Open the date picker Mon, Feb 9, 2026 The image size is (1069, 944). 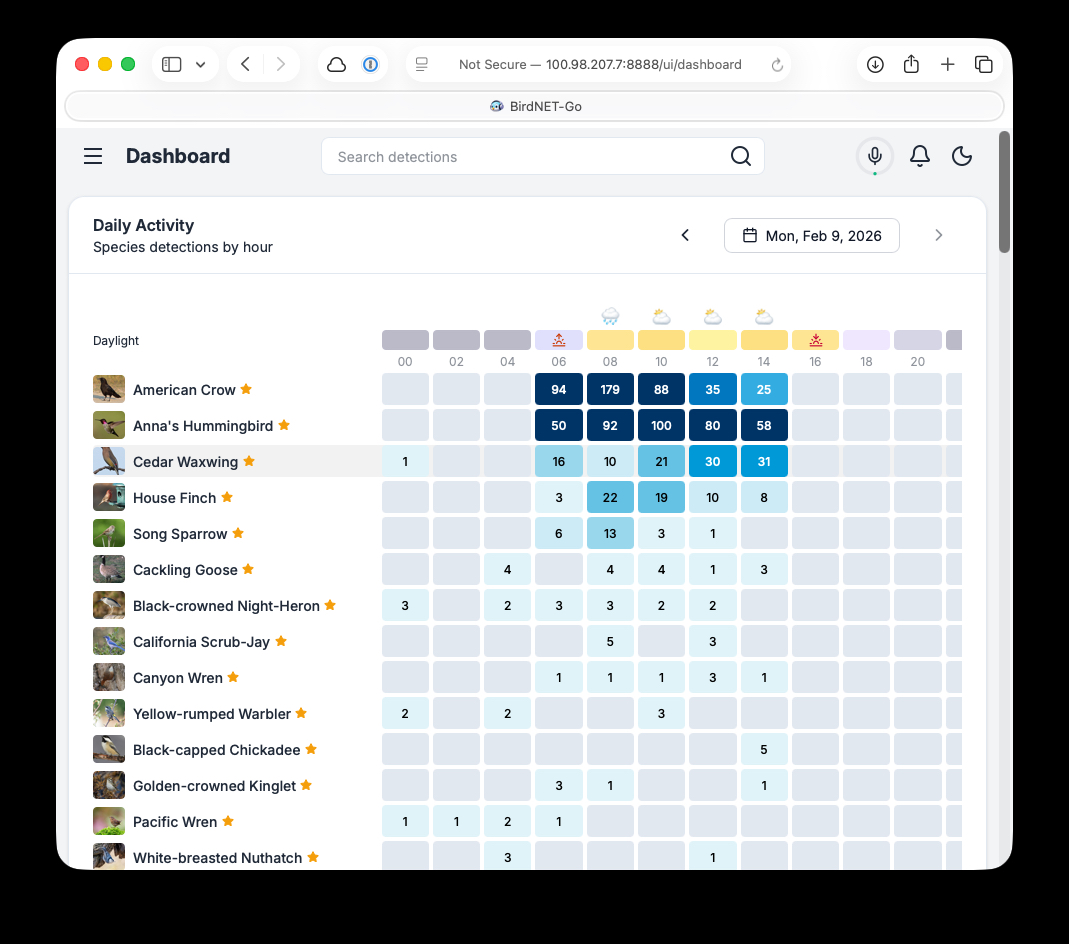pos(811,236)
